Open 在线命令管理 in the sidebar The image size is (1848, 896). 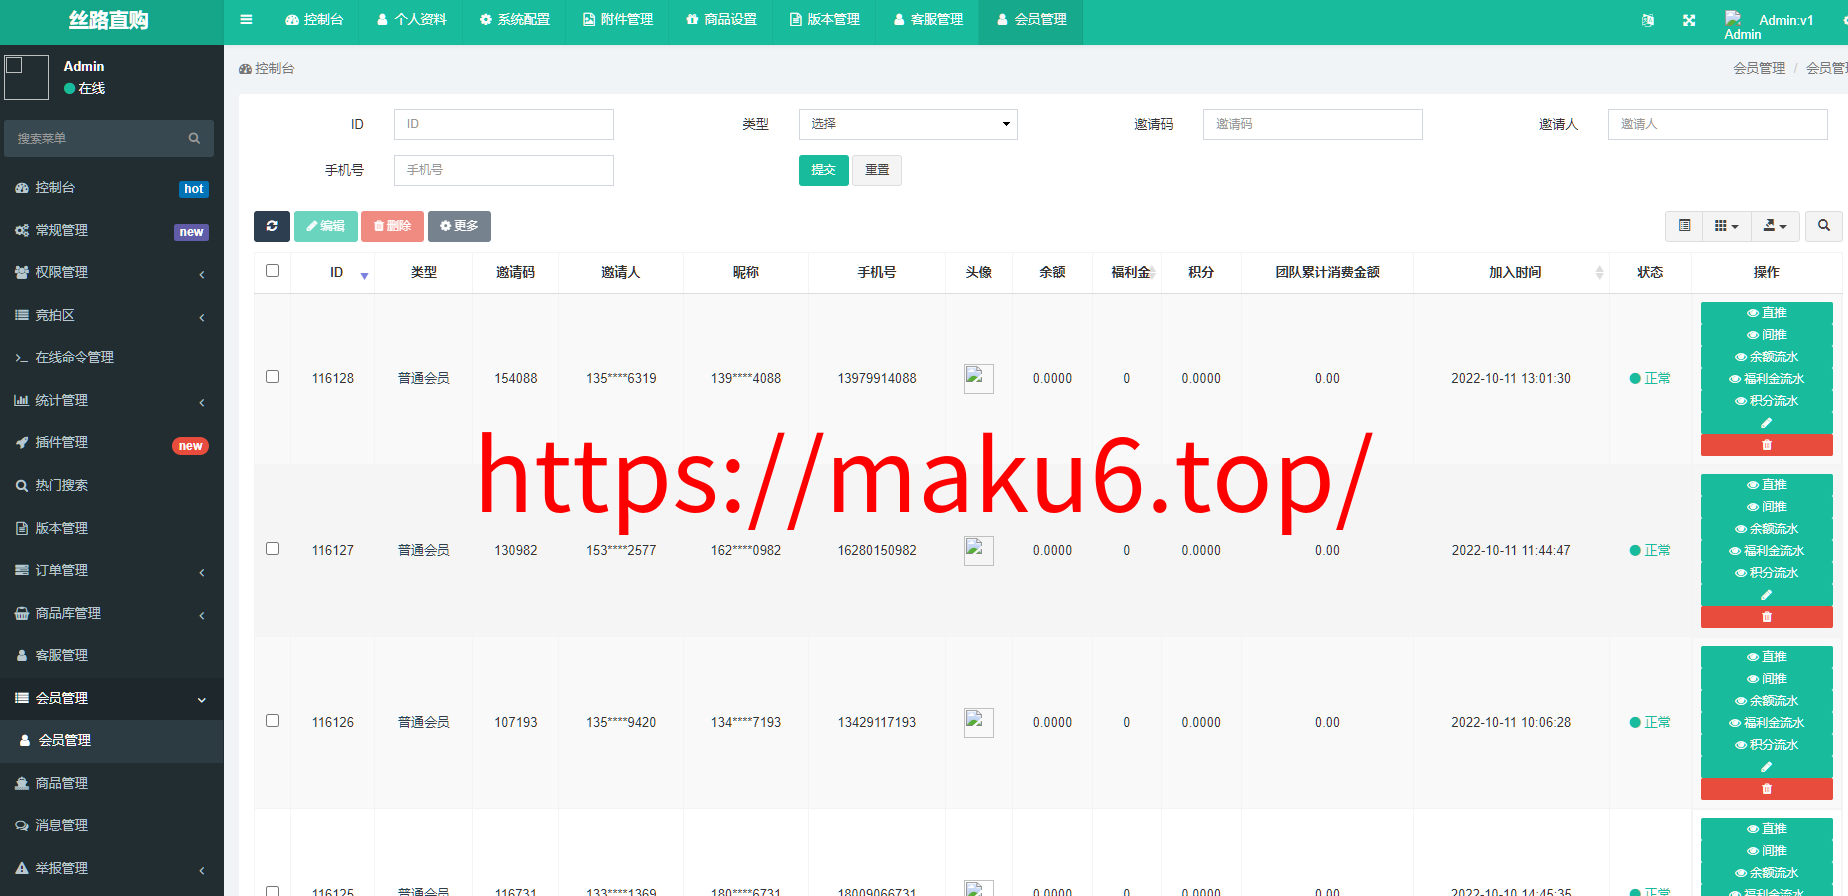(112, 357)
